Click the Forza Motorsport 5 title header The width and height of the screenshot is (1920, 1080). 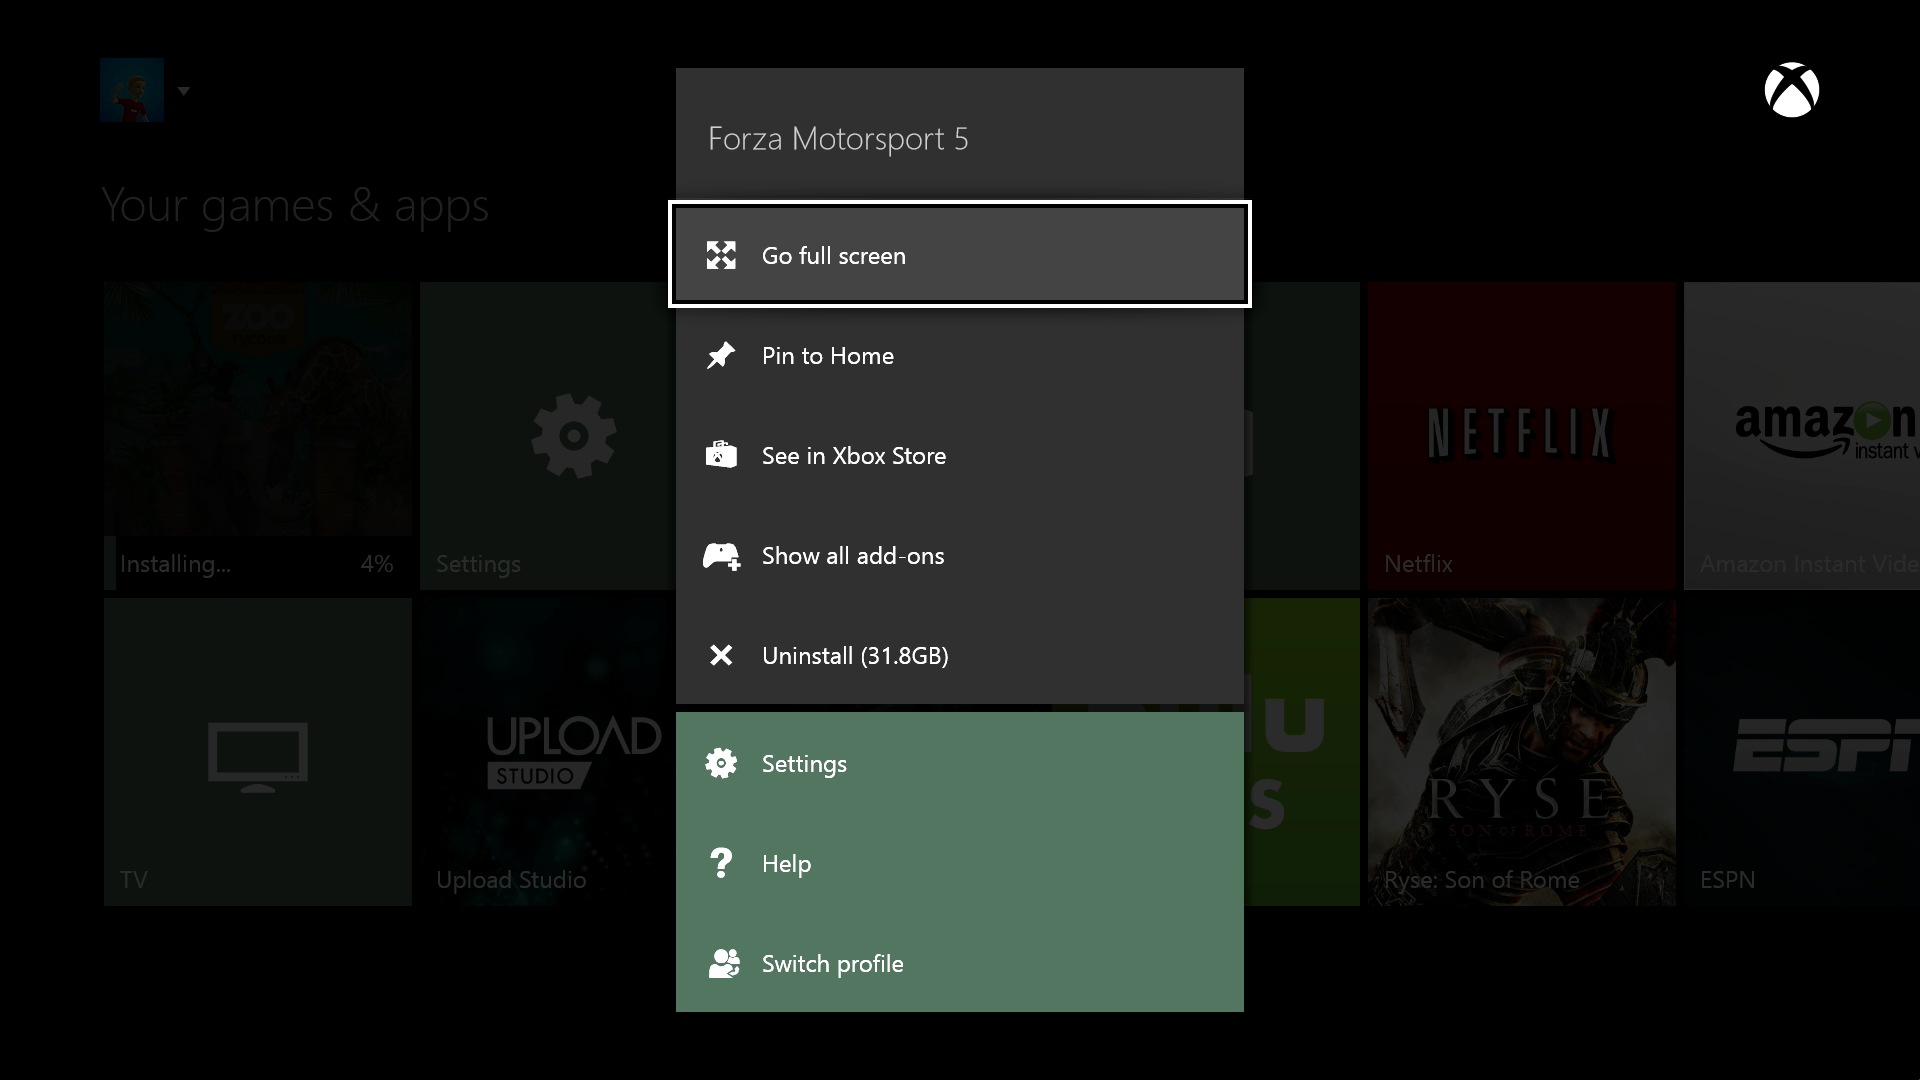(x=959, y=136)
